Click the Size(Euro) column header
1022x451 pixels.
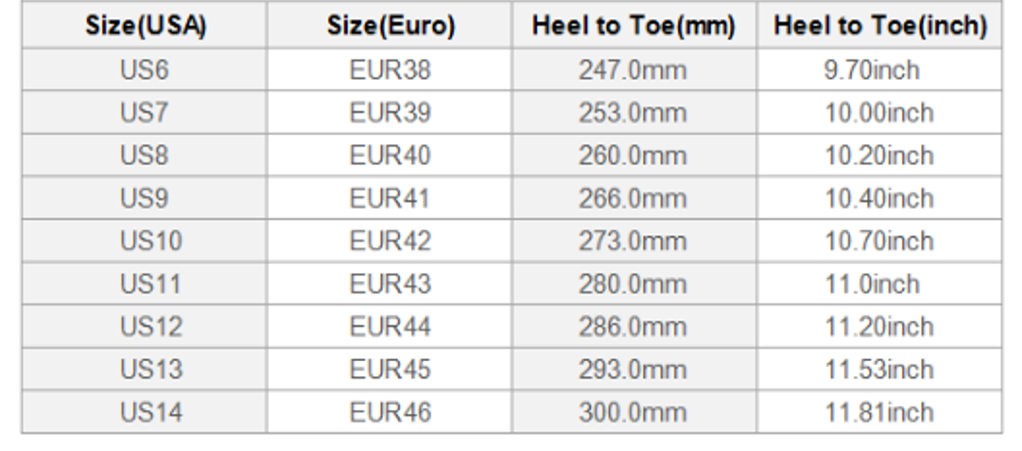click(x=390, y=26)
